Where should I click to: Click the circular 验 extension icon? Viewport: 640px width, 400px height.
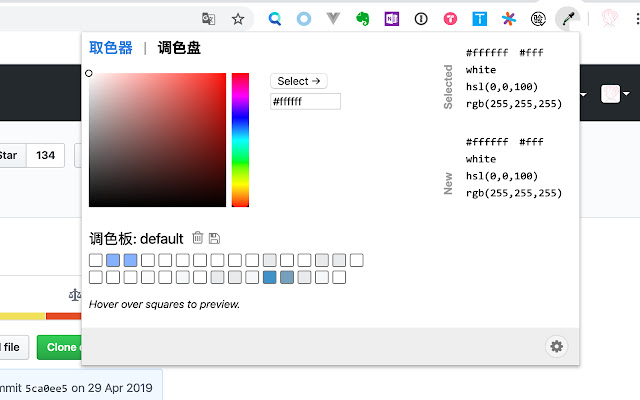(538, 19)
